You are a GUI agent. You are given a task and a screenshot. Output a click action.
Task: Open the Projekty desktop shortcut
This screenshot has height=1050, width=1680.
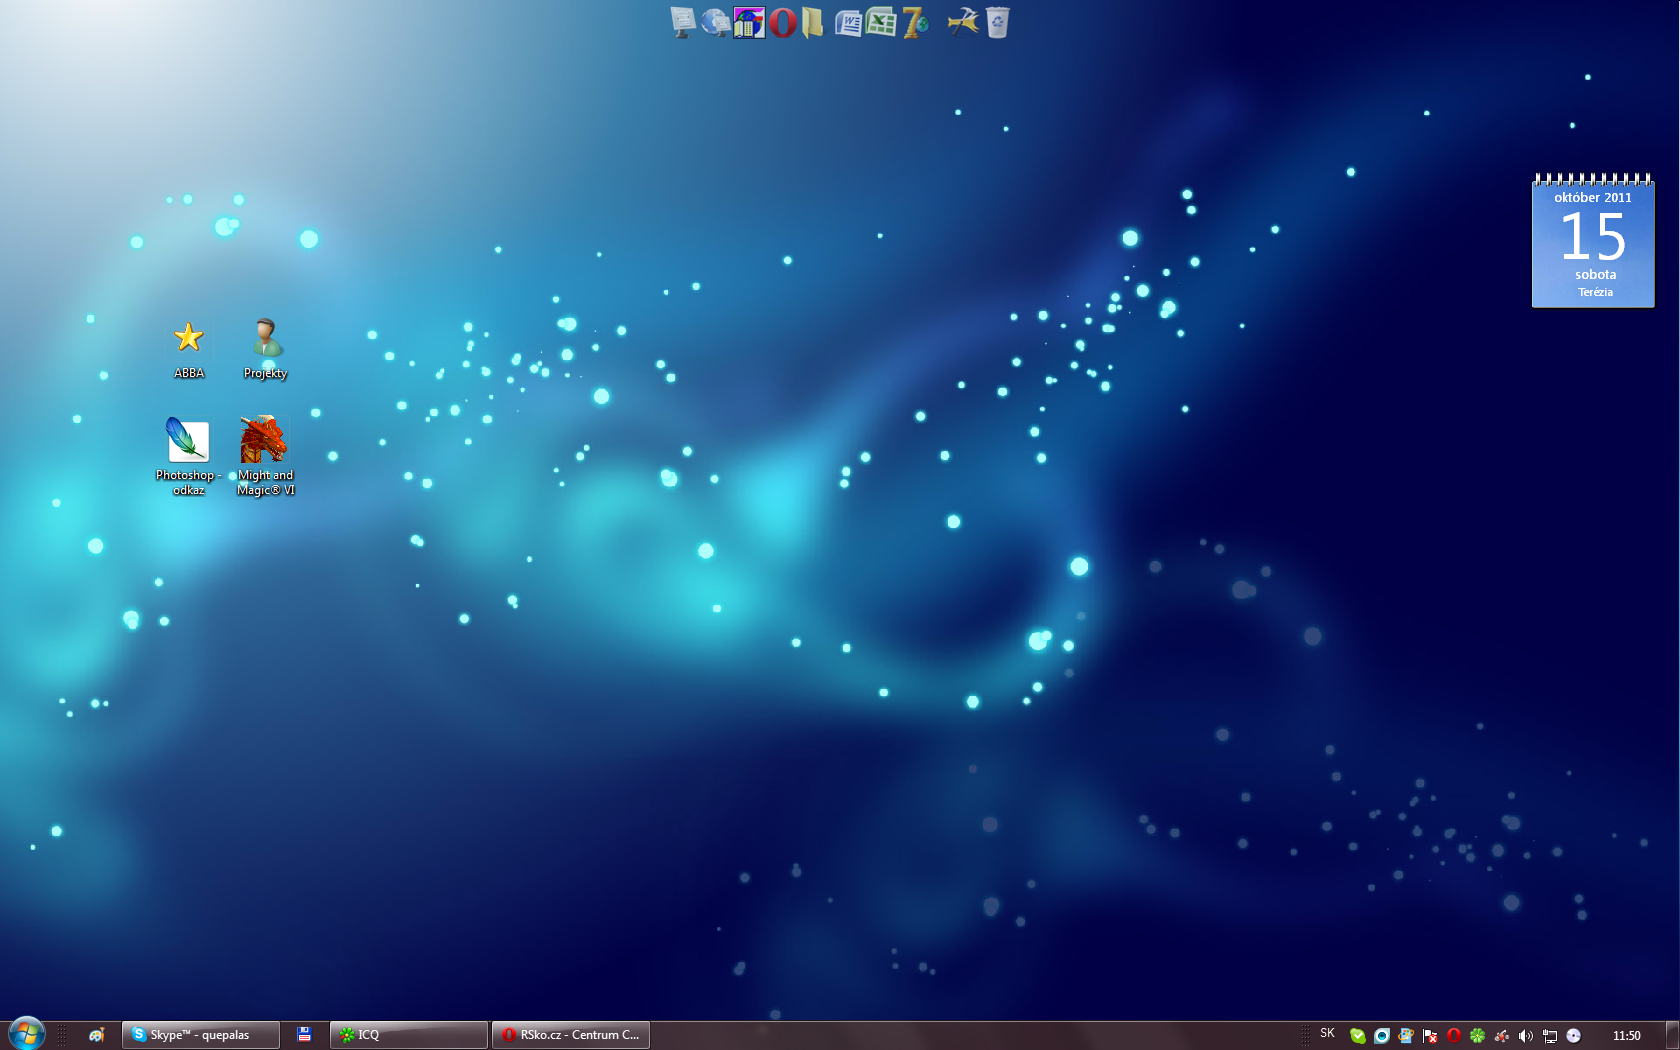pyautogui.click(x=265, y=349)
